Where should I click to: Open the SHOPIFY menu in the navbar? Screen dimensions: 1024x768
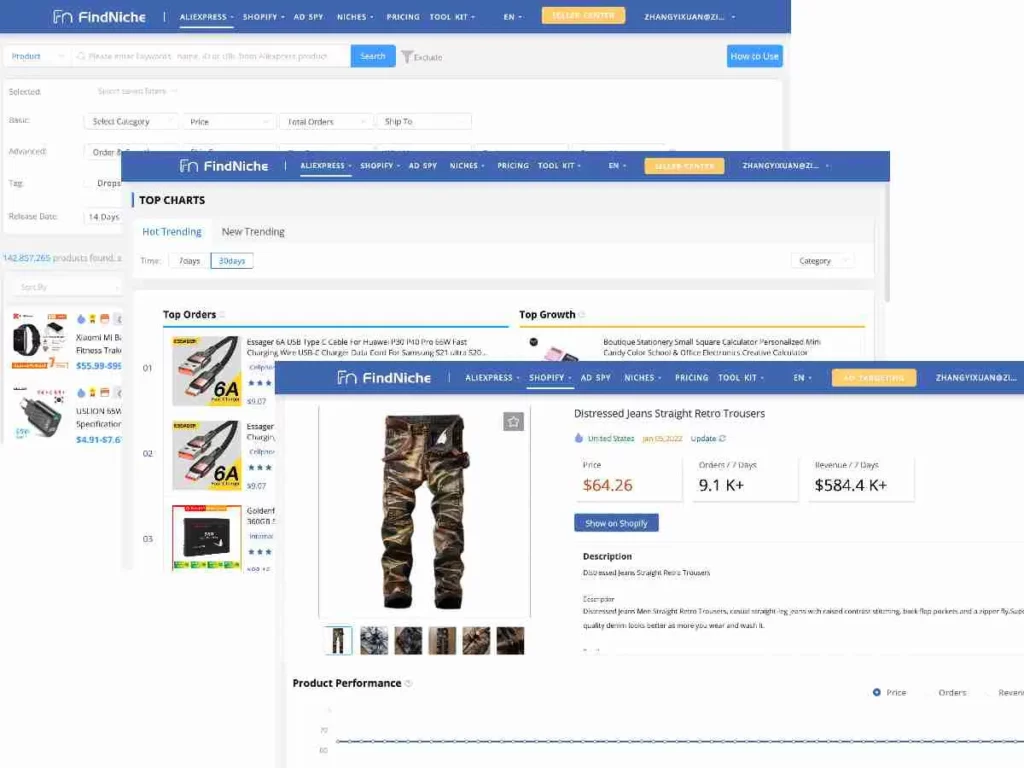(x=548, y=377)
